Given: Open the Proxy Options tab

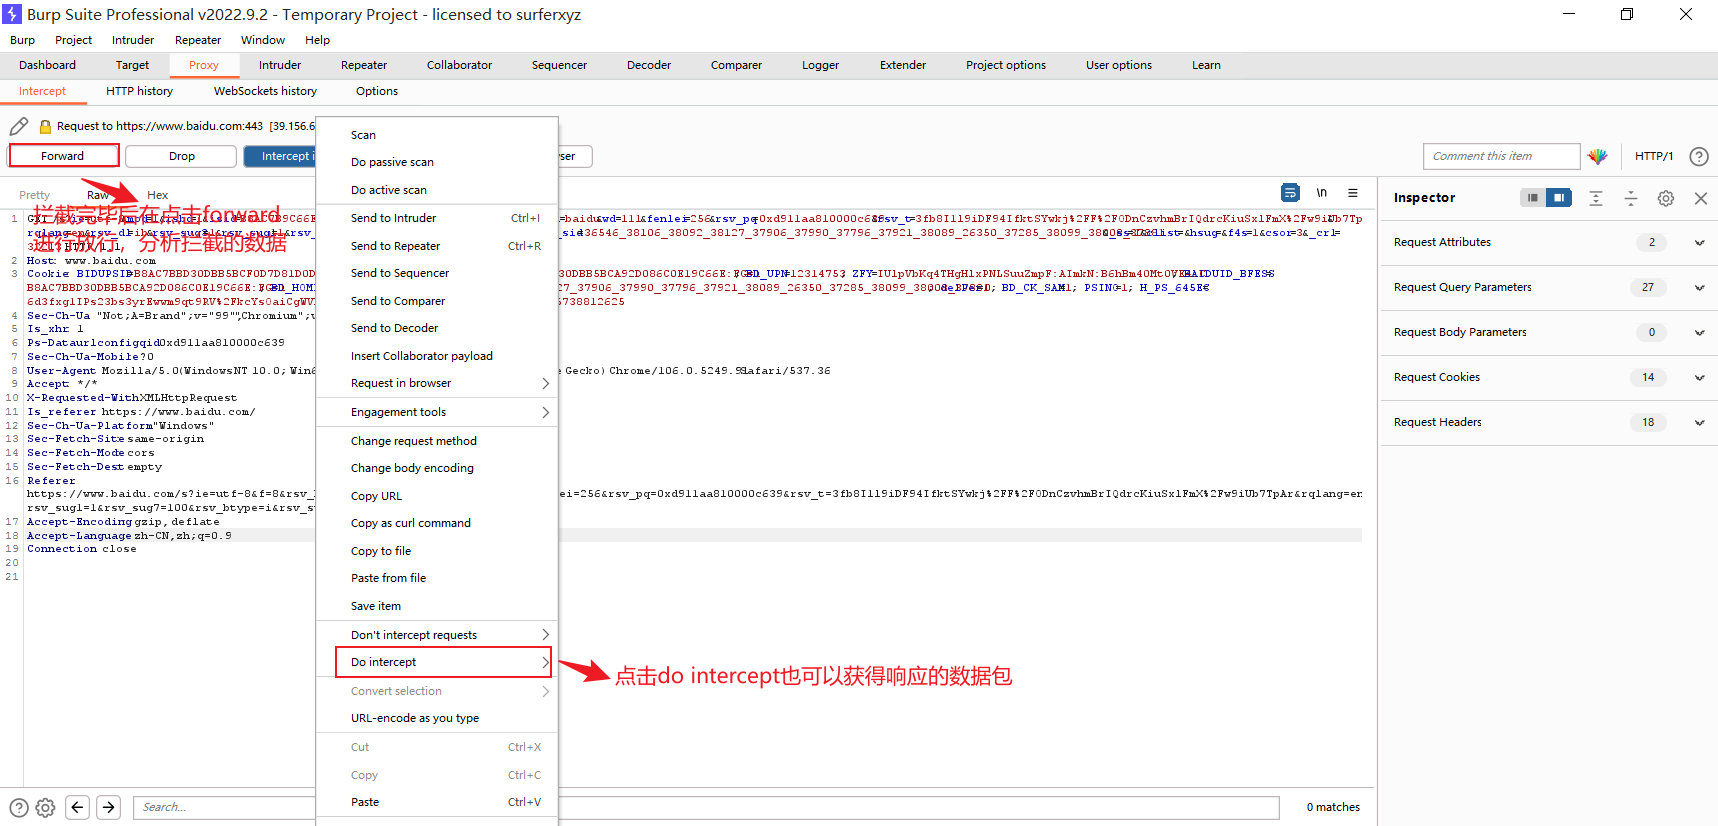Looking at the screenshot, I should click(377, 91).
